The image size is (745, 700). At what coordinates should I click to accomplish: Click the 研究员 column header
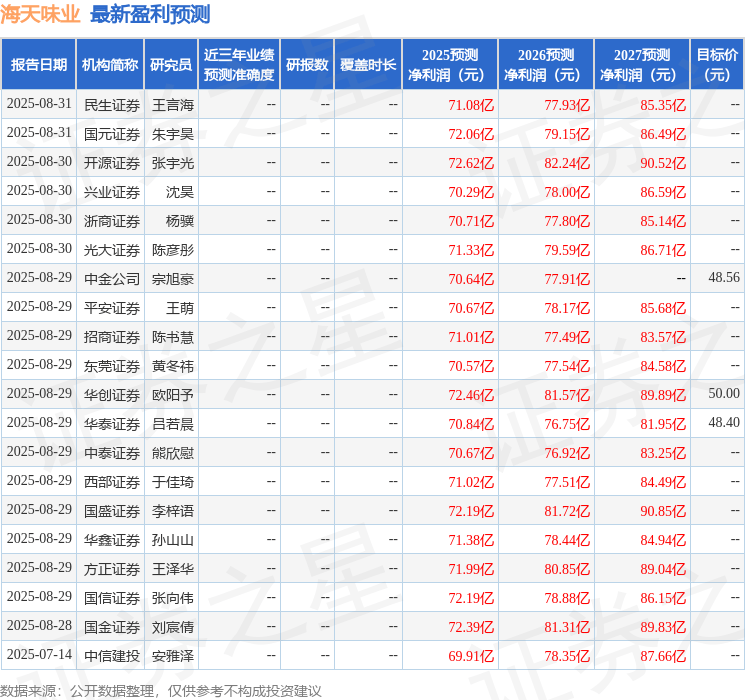171,65
